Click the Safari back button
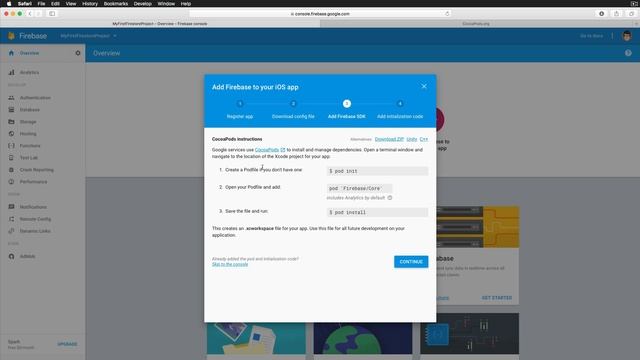640x360 pixels. pos(30,13)
